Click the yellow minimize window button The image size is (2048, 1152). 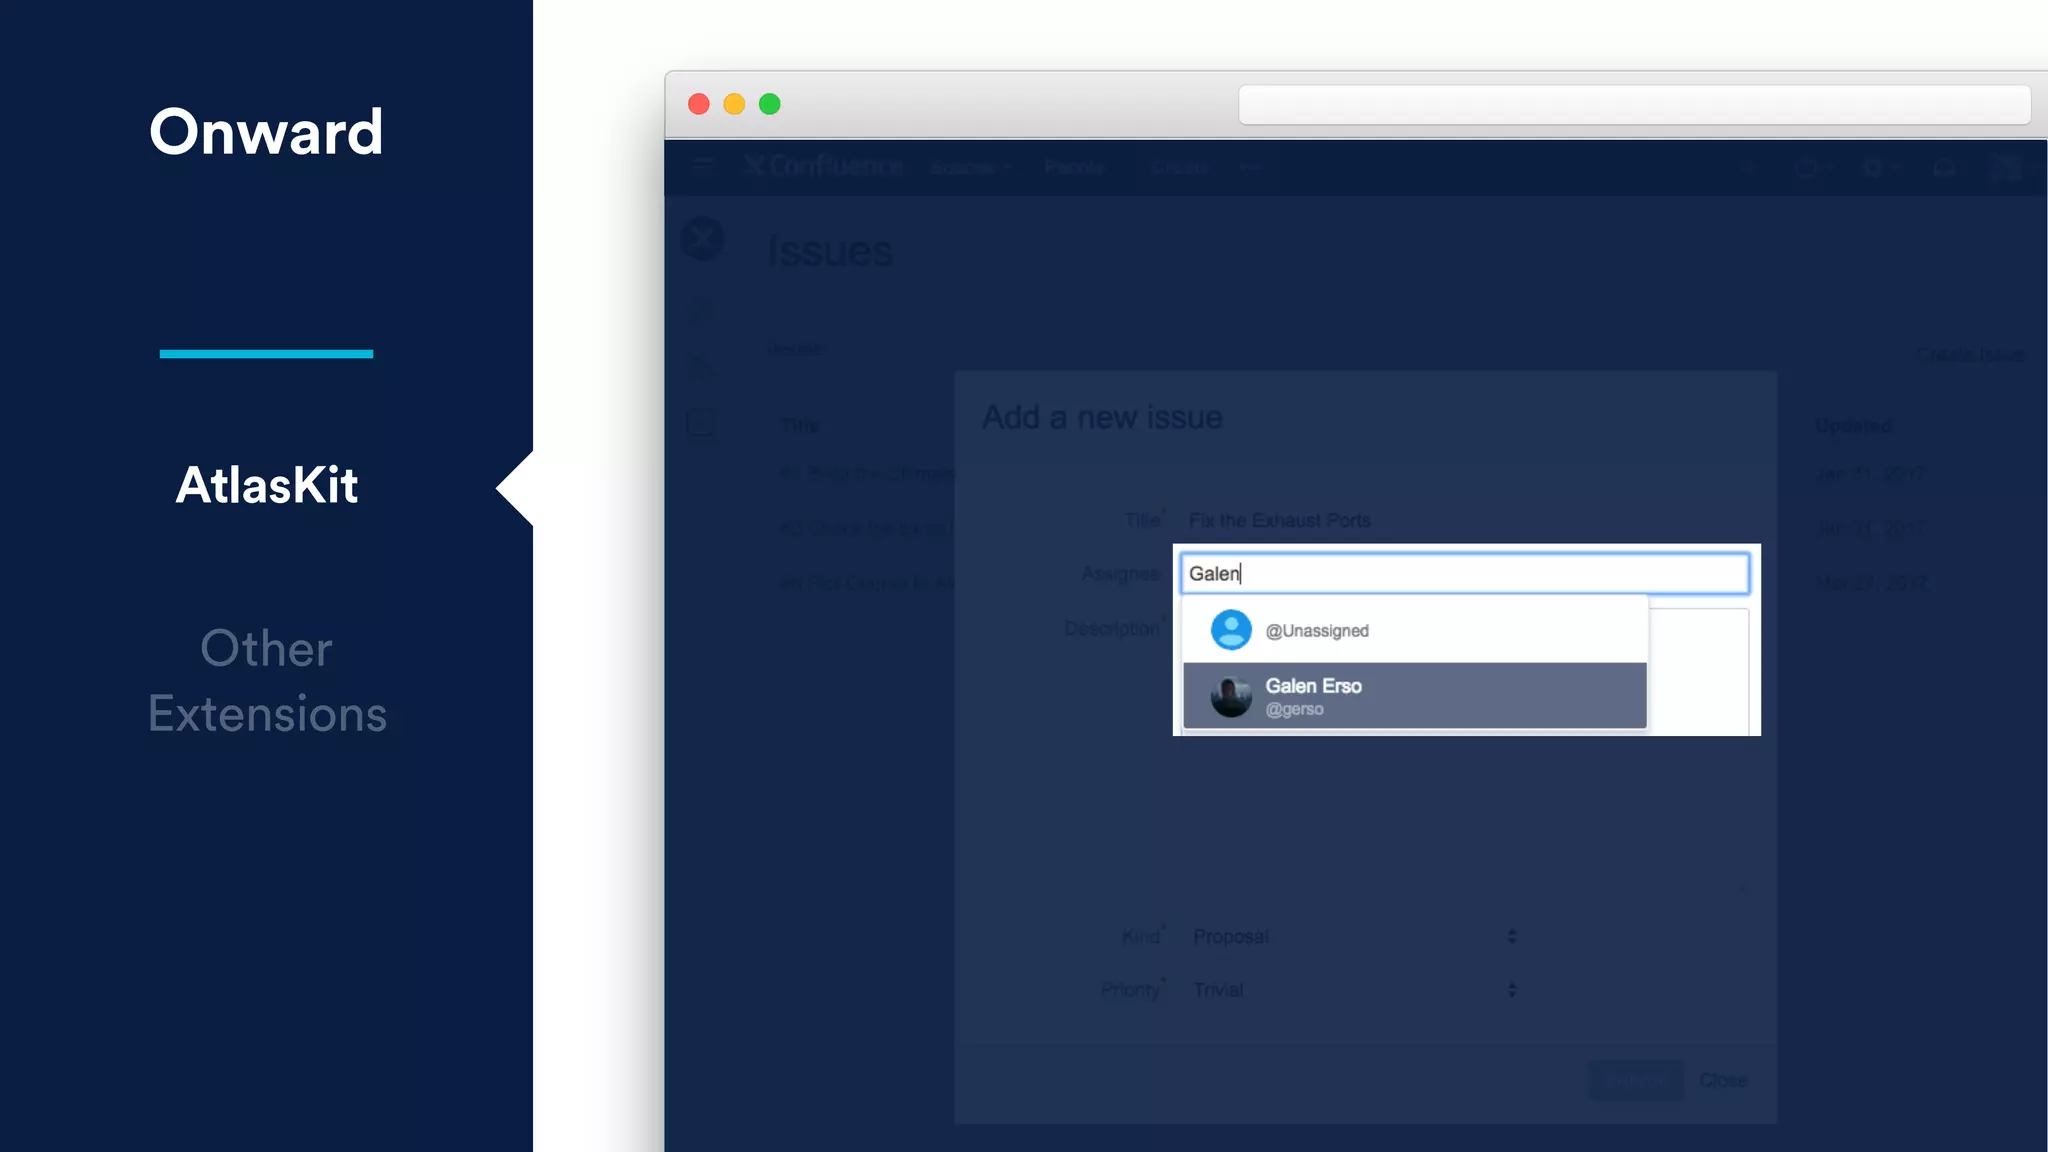[734, 104]
